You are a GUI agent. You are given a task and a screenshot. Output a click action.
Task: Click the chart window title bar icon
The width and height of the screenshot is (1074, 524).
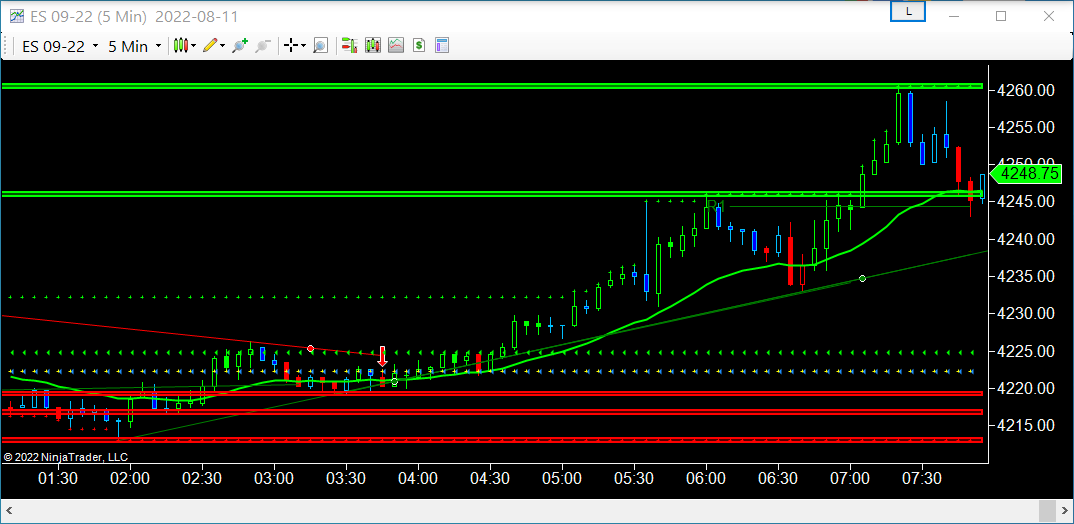(x=16, y=16)
